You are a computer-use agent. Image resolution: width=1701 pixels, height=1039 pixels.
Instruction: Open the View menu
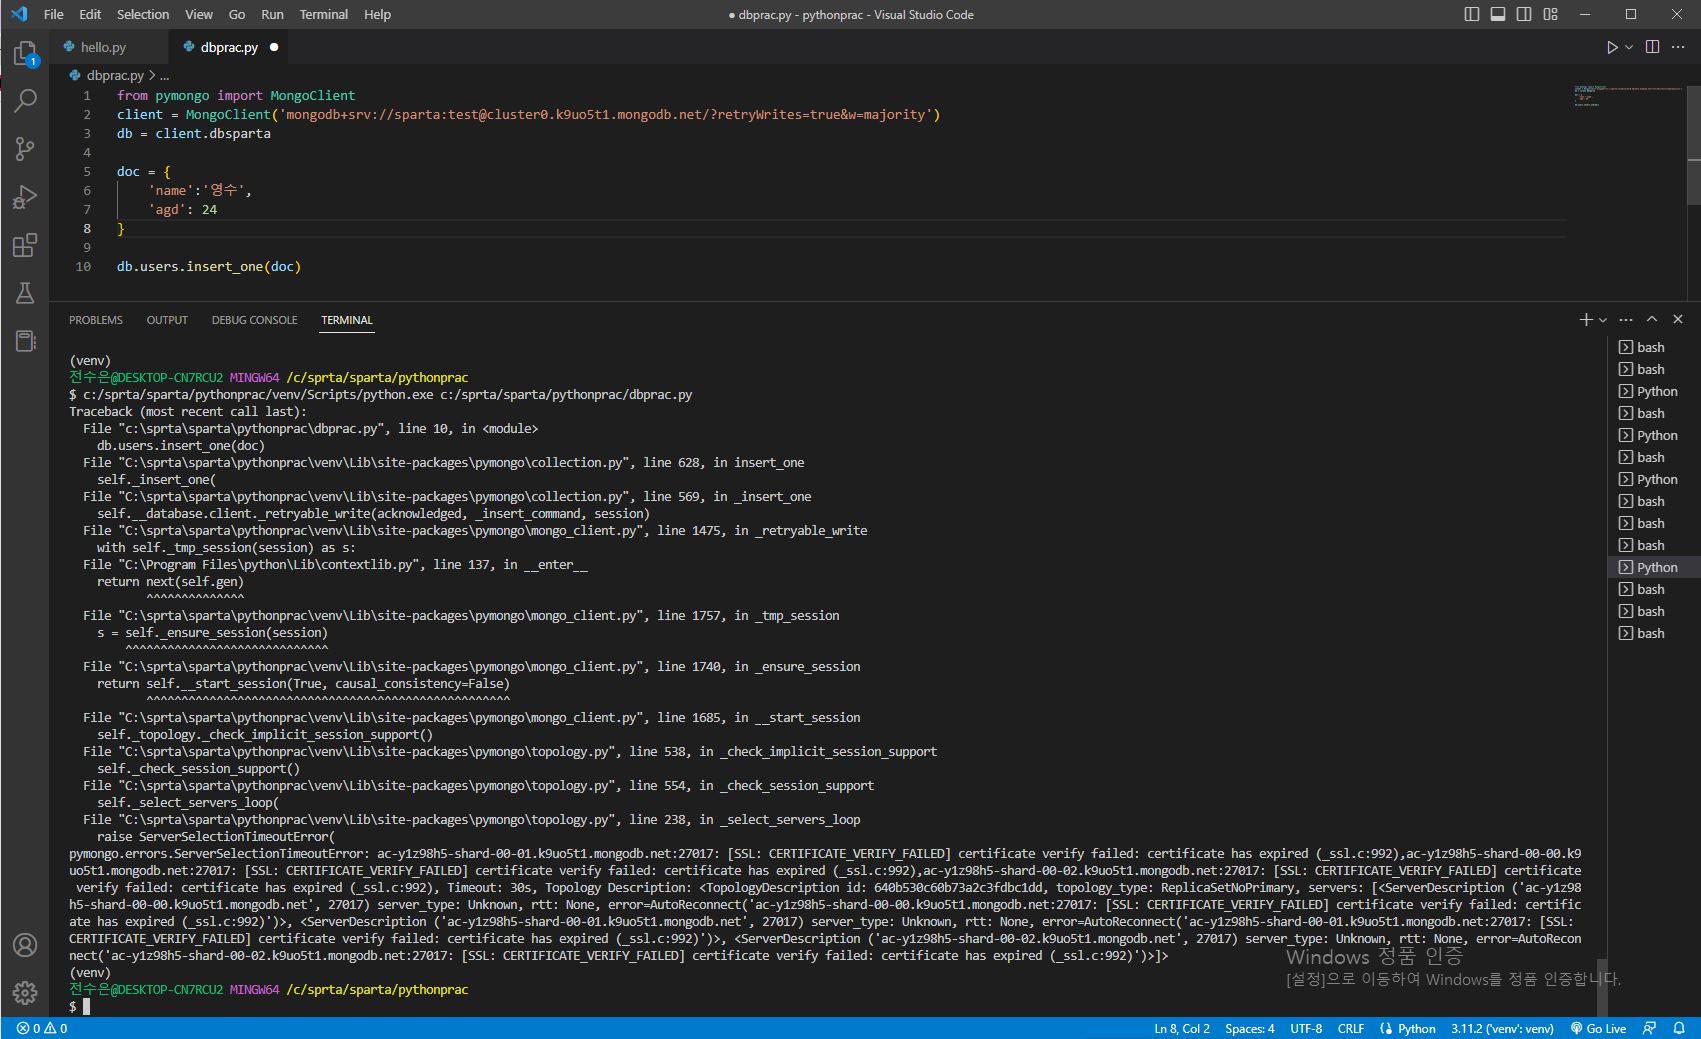(x=199, y=14)
